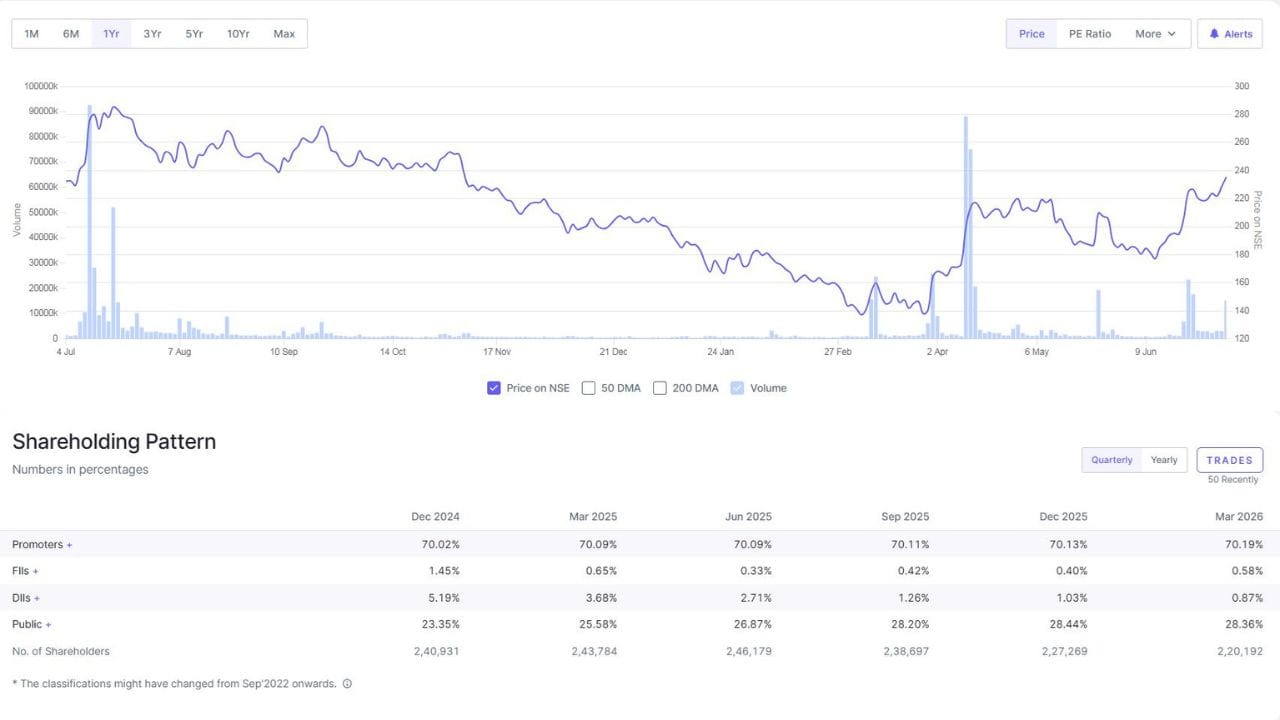Screen dimensions: 1280x720
Task: Click the tall April volume bar
Action: (x=966, y=228)
